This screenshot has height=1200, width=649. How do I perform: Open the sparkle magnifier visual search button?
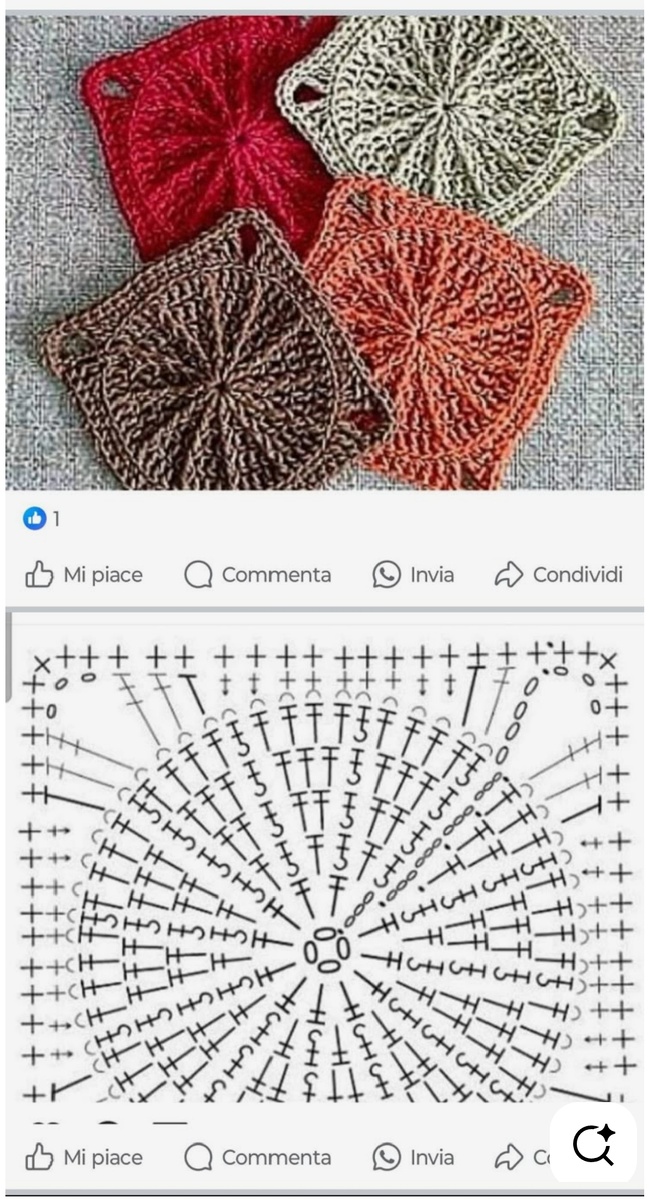coord(593,1143)
